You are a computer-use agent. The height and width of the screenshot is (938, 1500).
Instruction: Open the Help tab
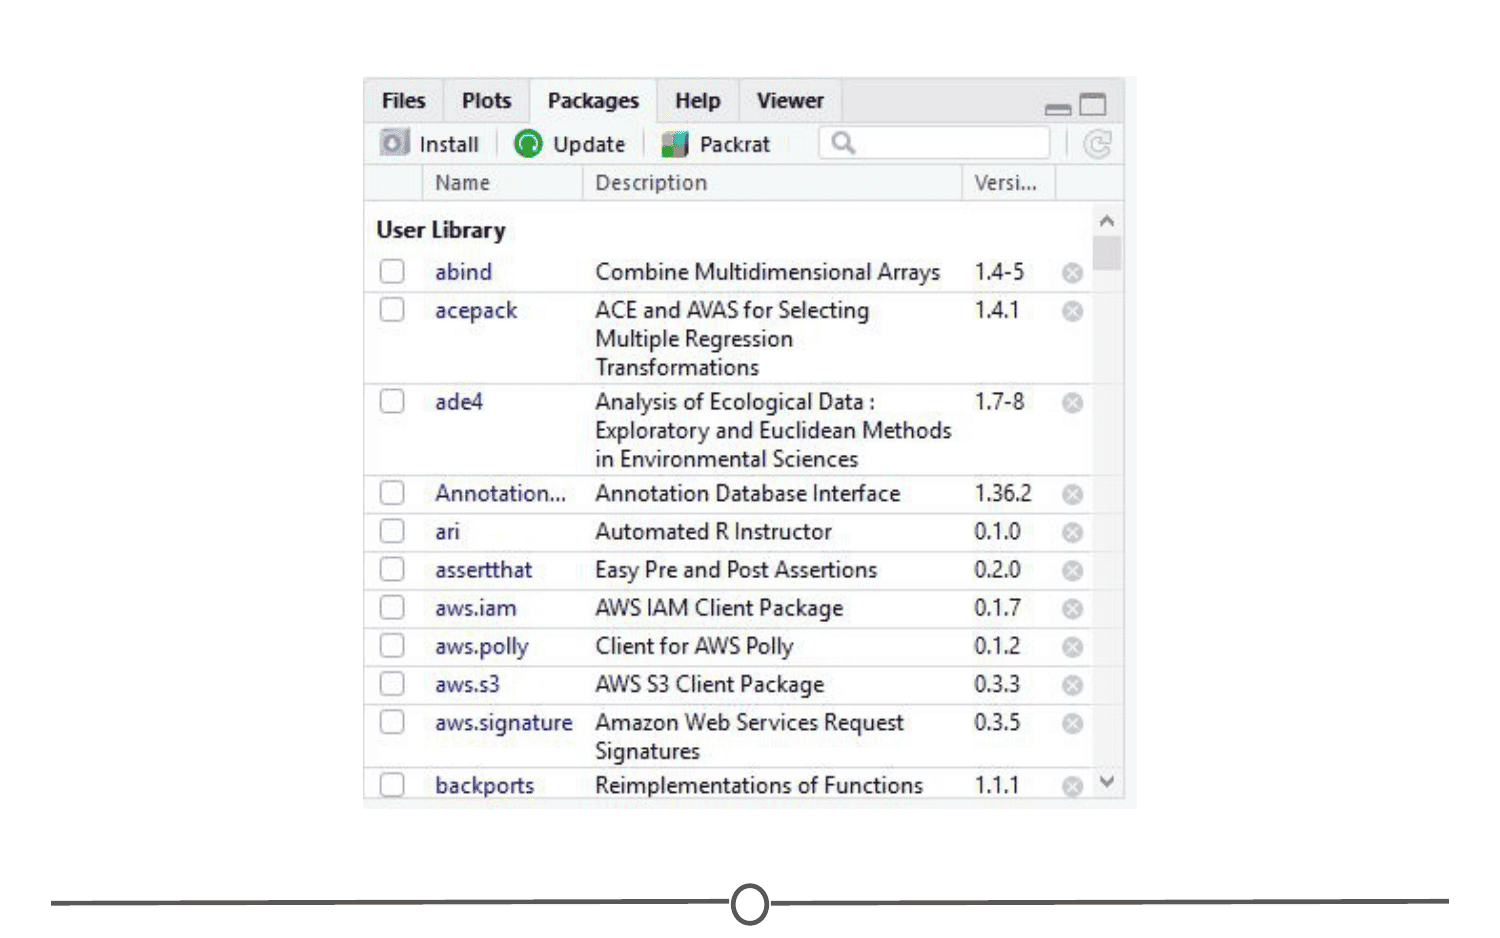pyautogui.click(x=698, y=101)
